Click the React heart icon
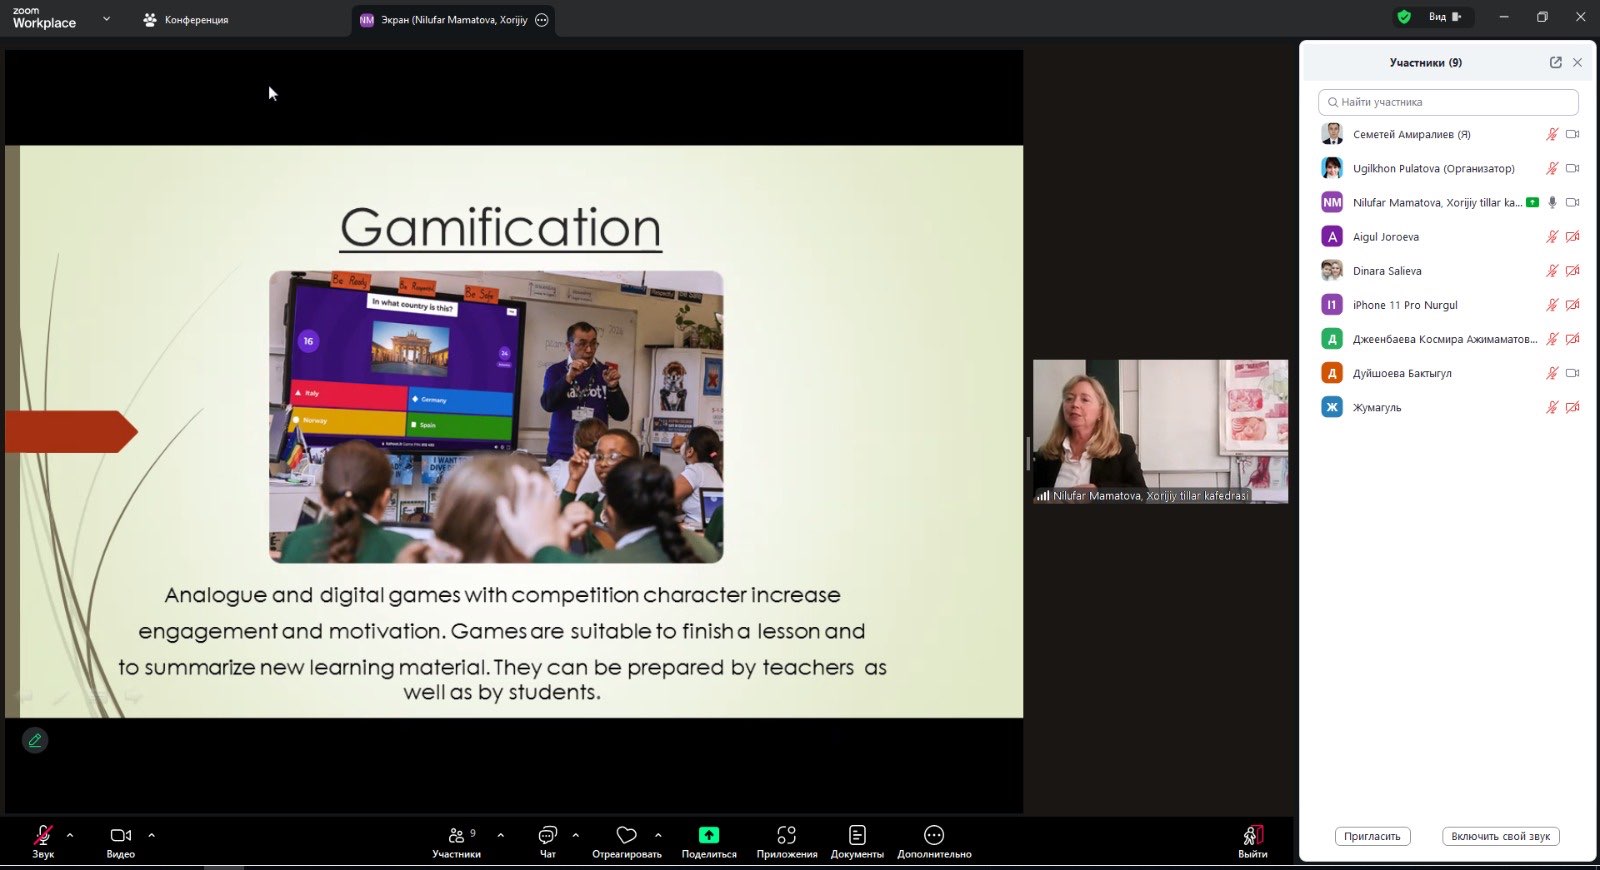Image resolution: width=1600 pixels, height=870 pixels. click(626, 836)
